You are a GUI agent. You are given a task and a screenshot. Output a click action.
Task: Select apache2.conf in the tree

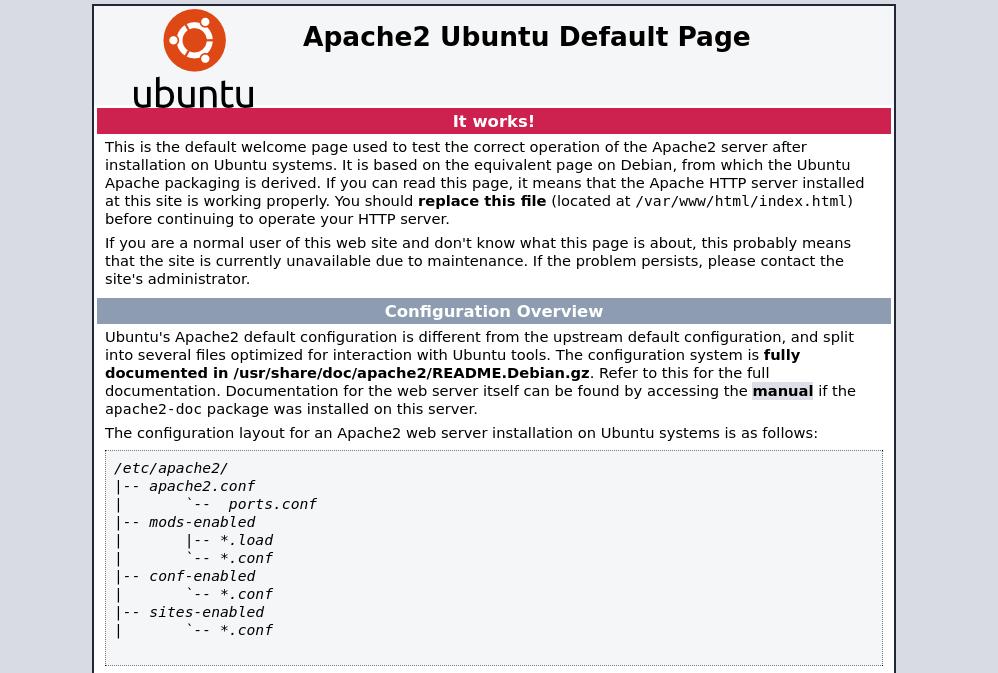coord(202,486)
